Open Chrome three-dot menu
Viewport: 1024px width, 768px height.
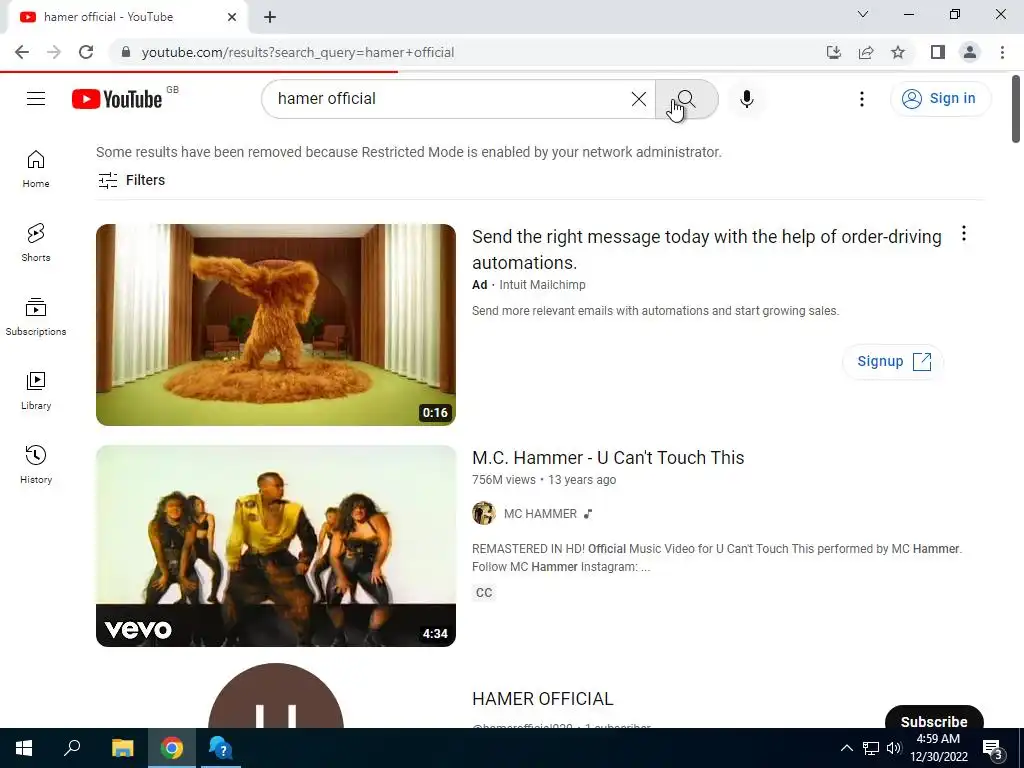tap(1002, 52)
